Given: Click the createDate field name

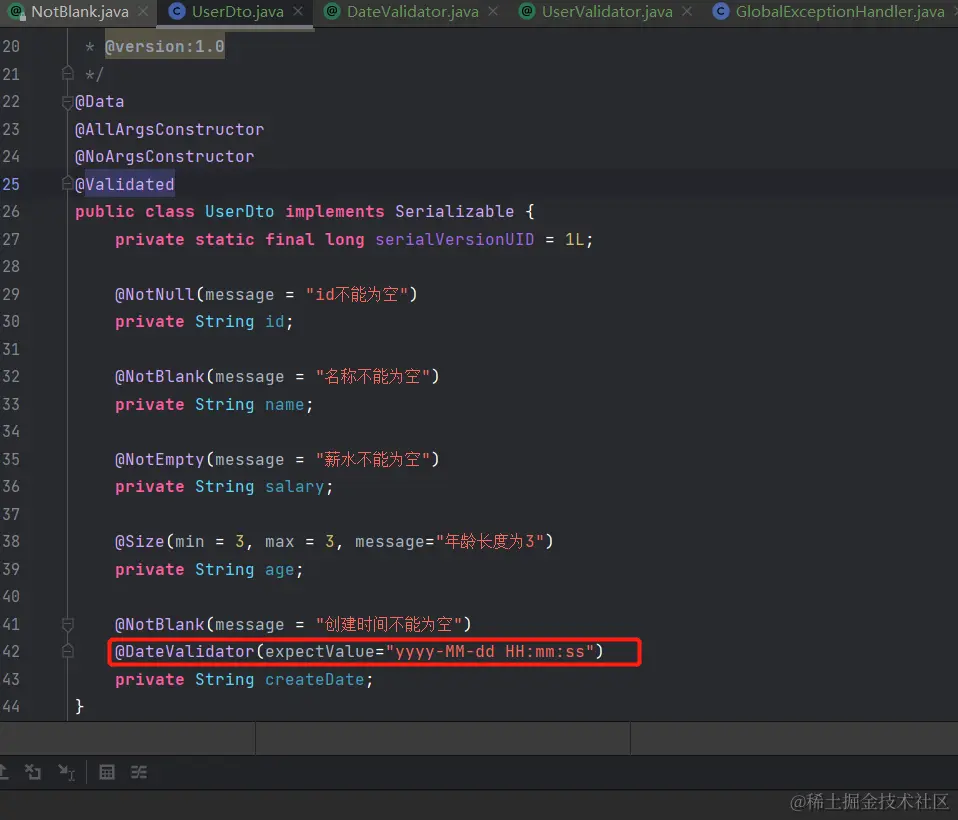Looking at the screenshot, I should [x=314, y=679].
